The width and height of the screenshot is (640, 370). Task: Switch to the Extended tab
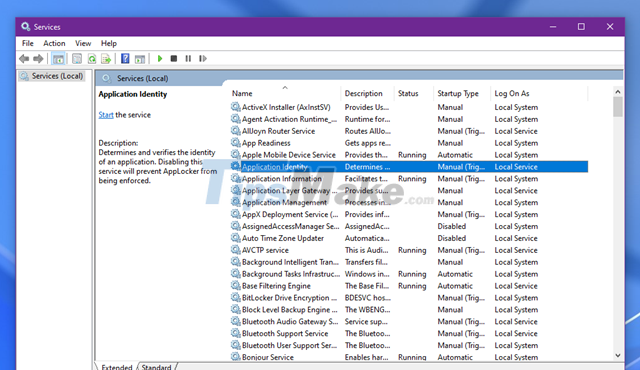tap(117, 367)
